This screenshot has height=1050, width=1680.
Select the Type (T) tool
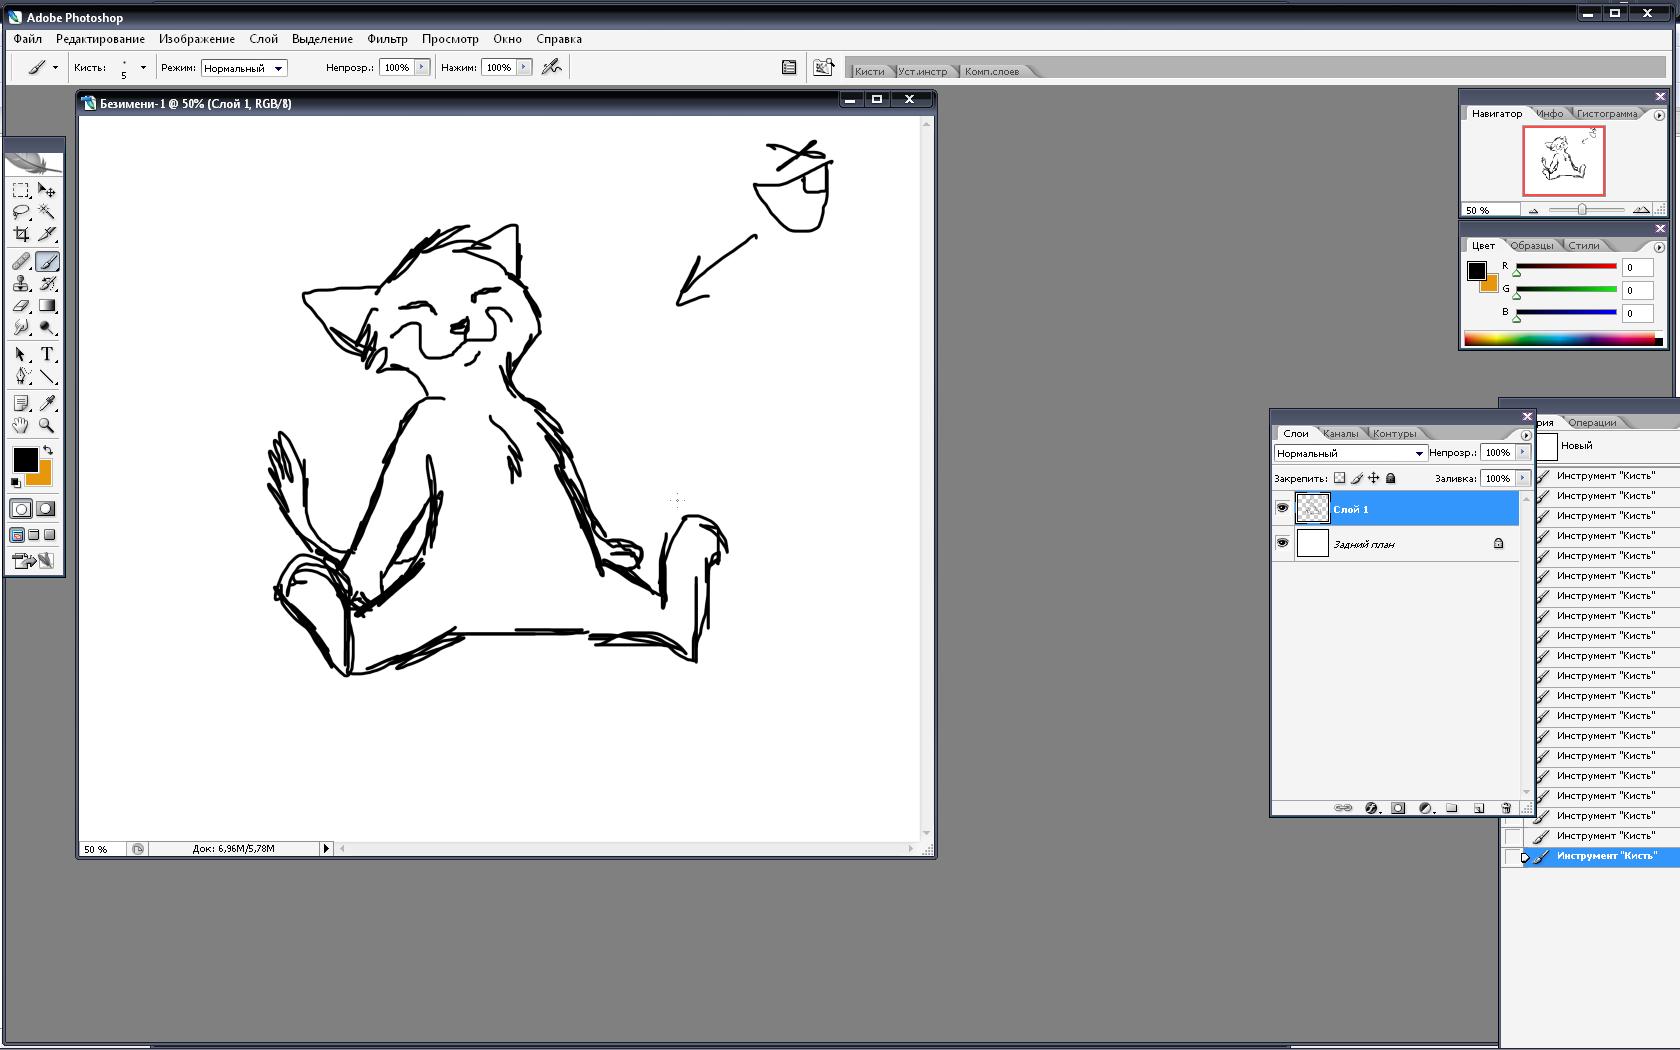pyautogui.click(x=47, y=355)
